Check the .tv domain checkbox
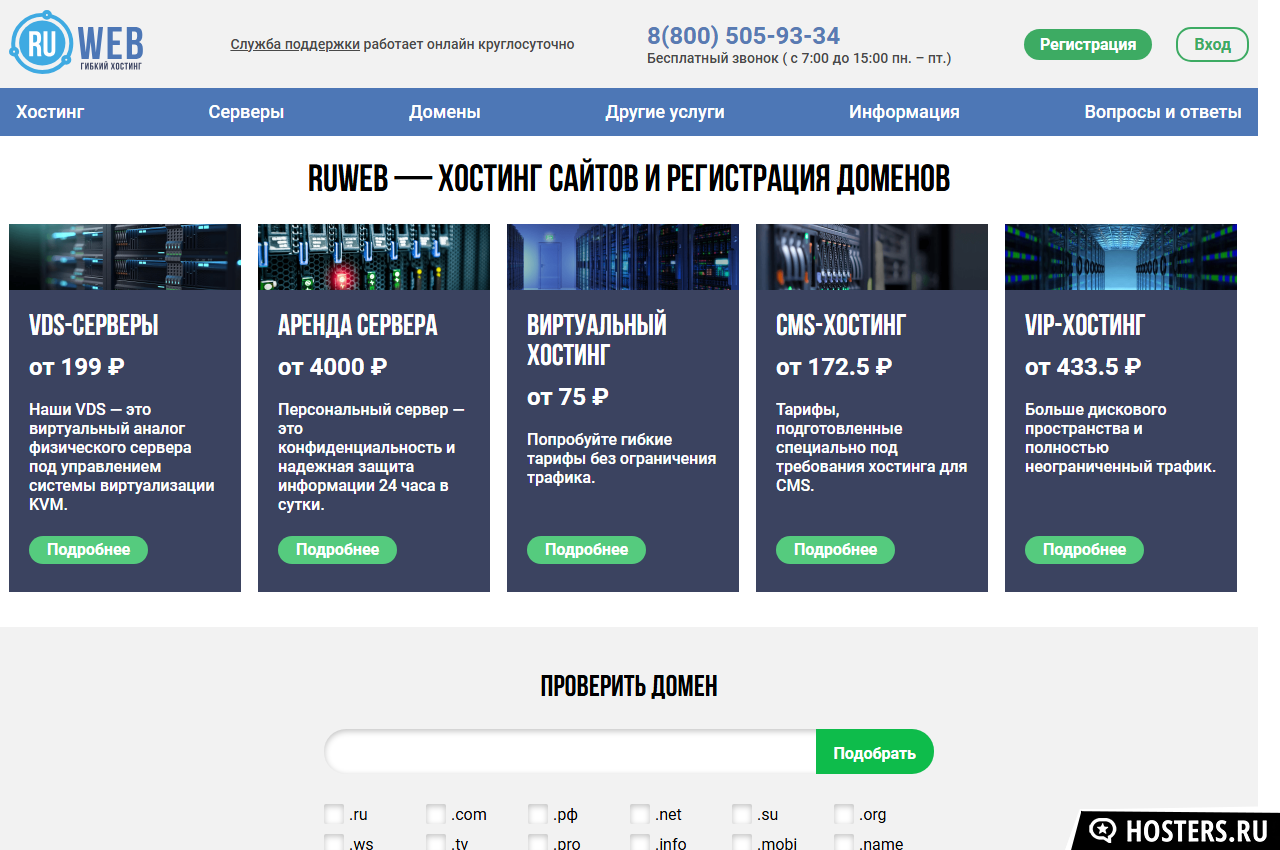The image size is (1280, 850). coord(436,843)
